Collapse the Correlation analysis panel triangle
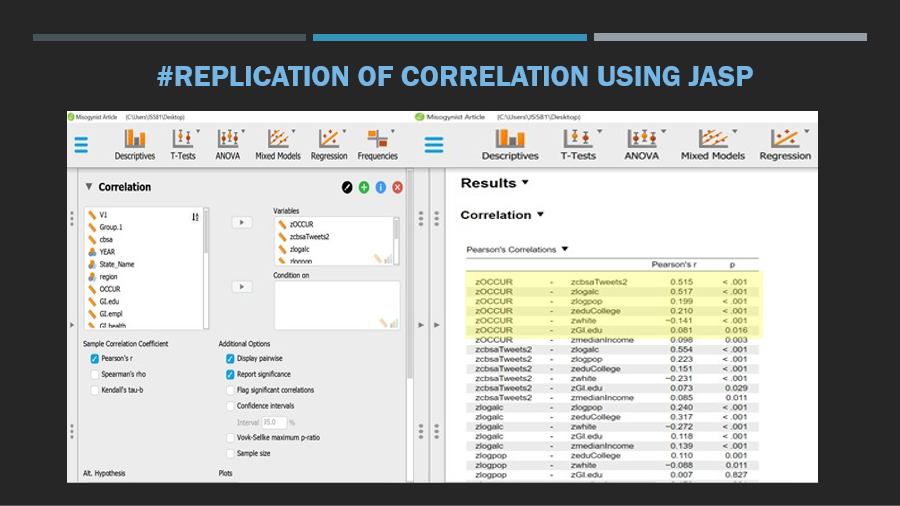The width and height of the screenshot is (900, 506). [88, 186]
